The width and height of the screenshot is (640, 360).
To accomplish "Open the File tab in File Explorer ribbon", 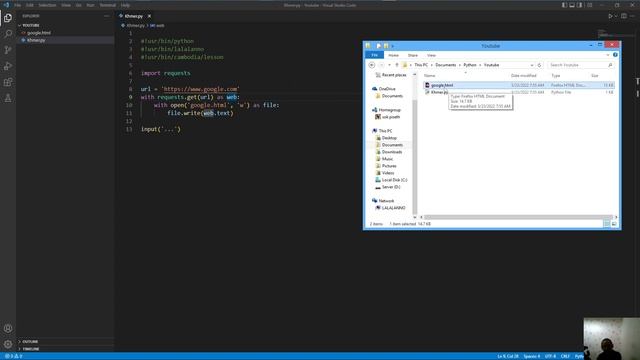I will tap(374, 55).
